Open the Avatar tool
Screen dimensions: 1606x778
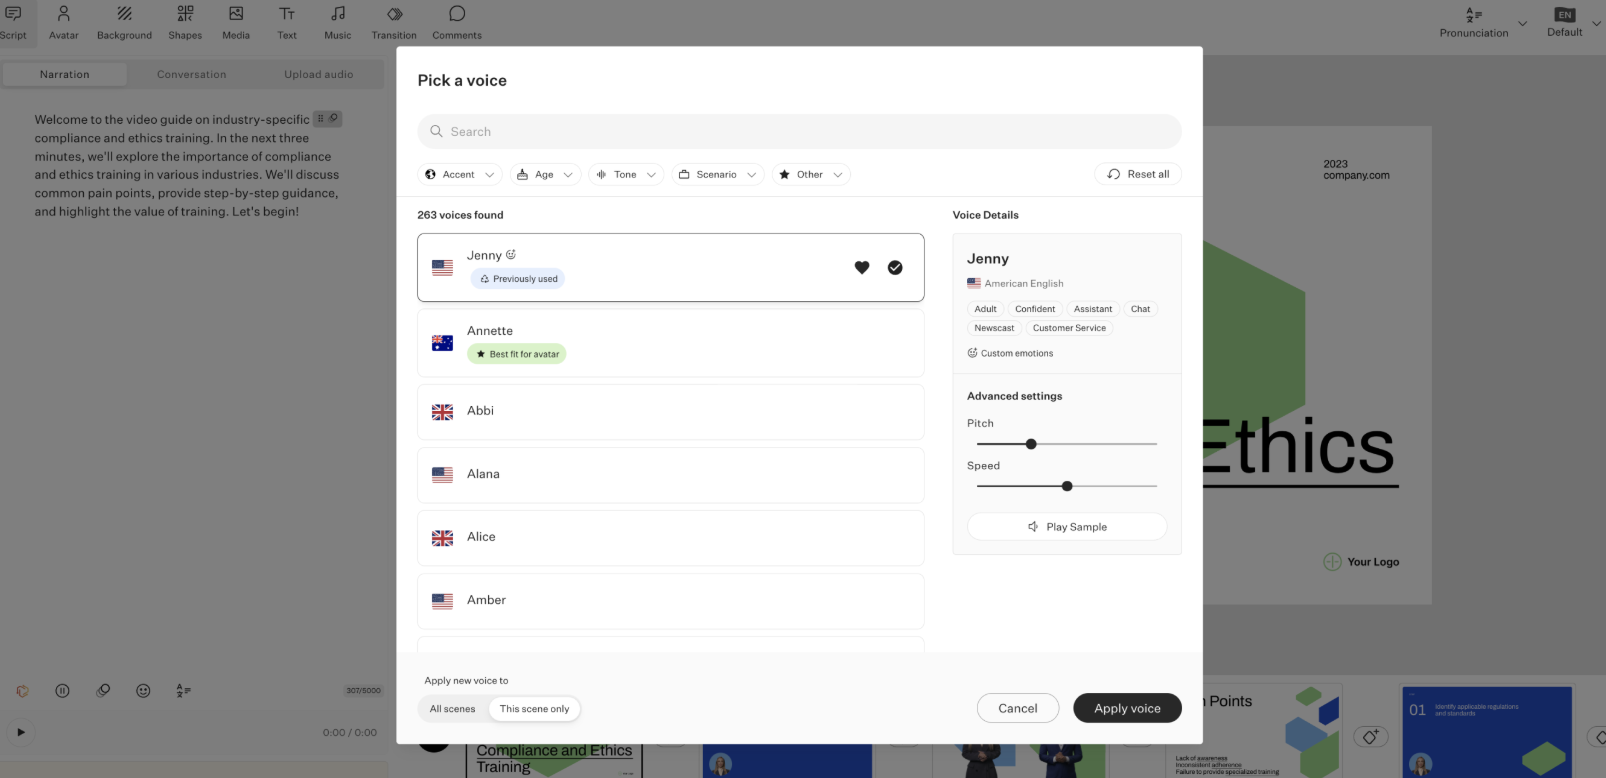[x=64, y=22]
